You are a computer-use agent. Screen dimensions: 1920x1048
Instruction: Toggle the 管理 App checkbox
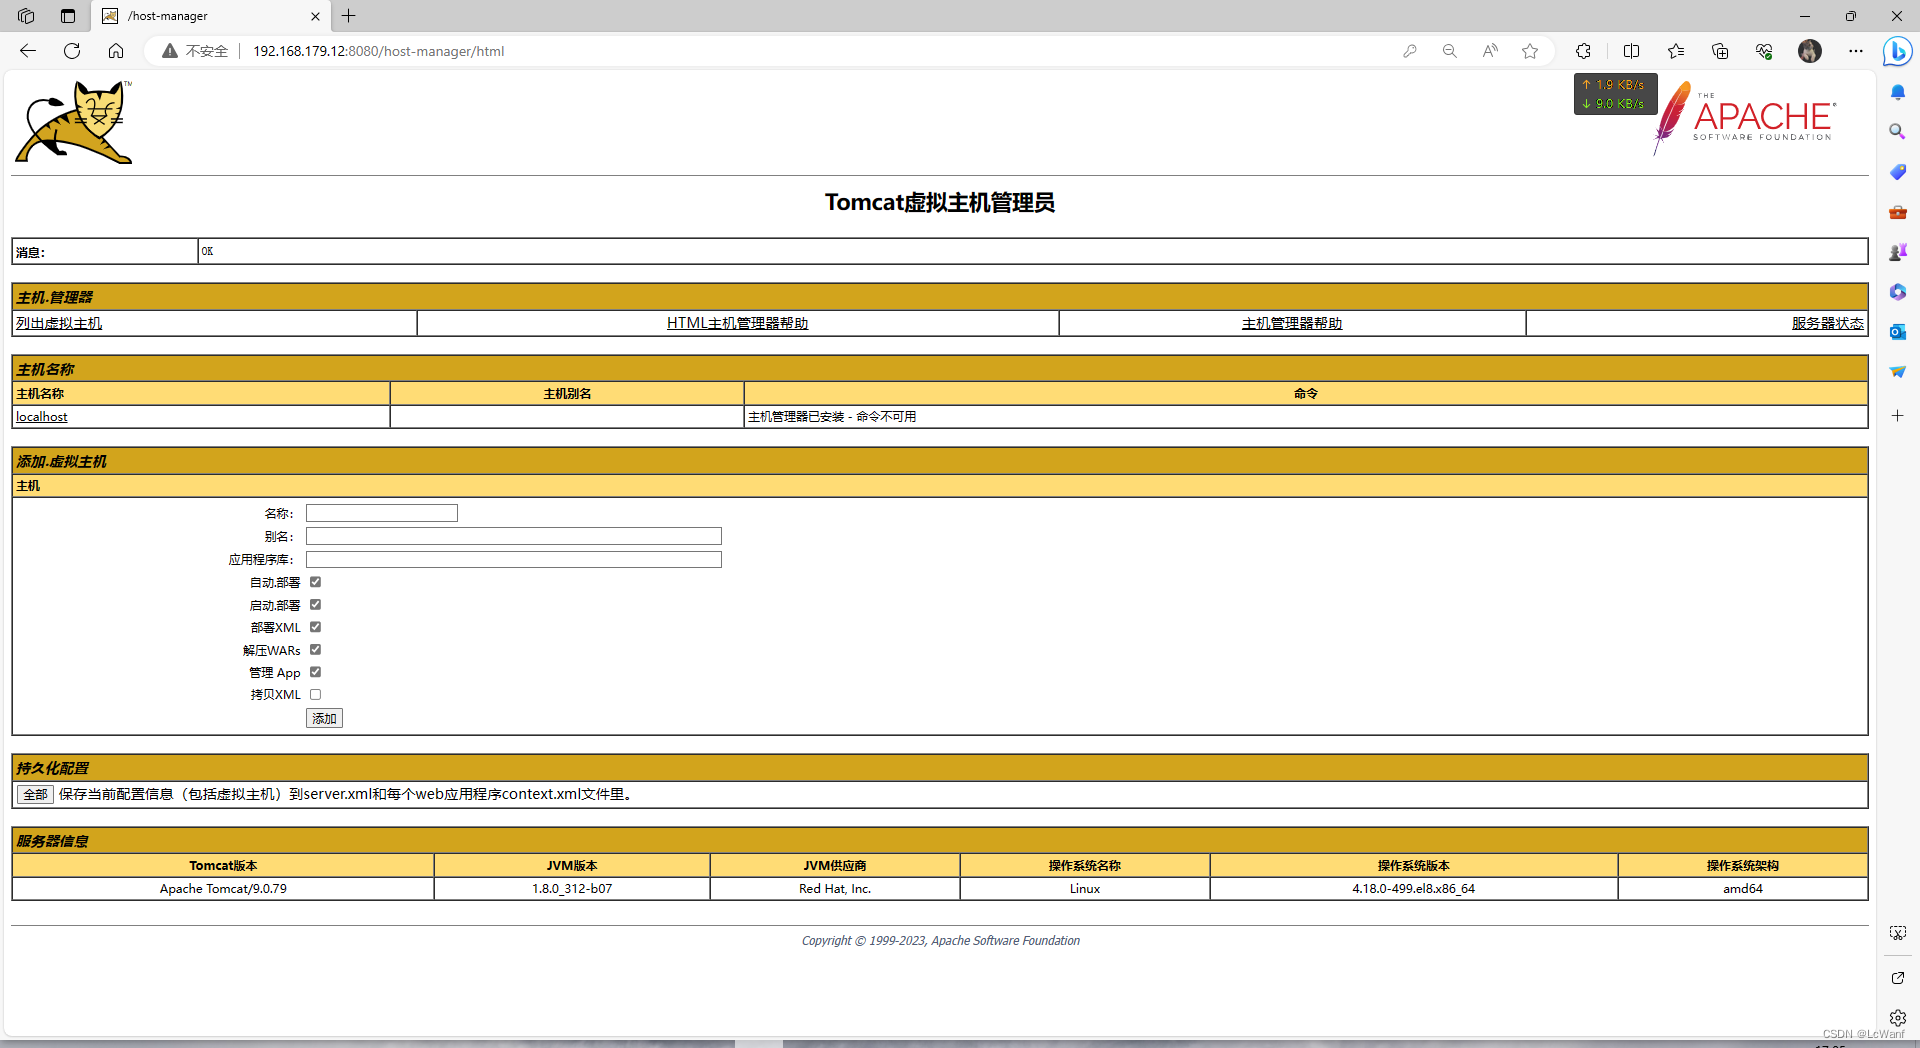[315, 672]
